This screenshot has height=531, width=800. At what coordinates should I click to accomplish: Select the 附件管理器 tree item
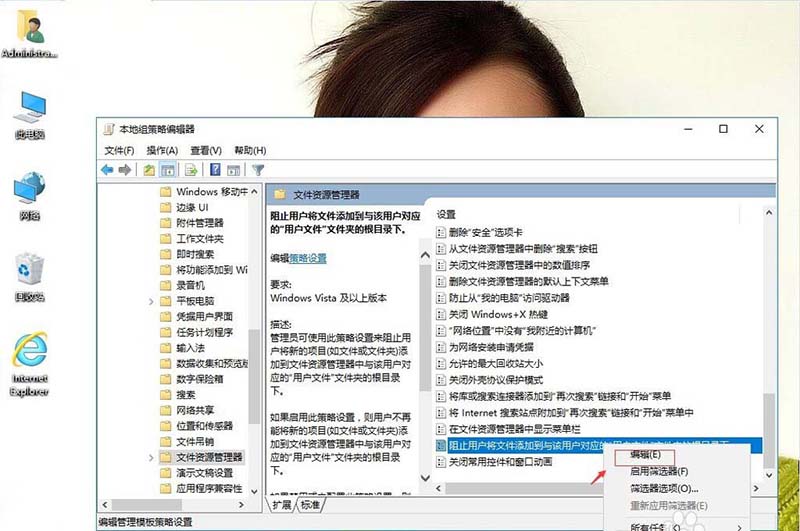point(200,223)
